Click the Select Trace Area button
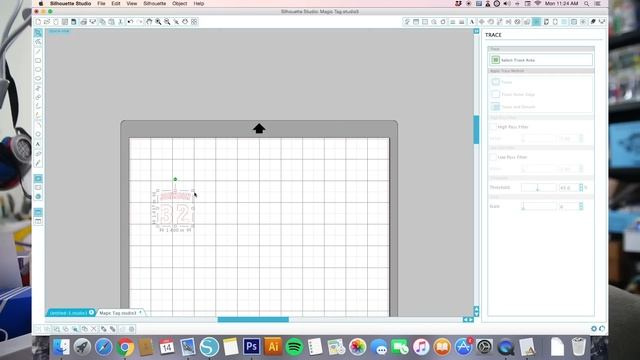 (541, 60)
